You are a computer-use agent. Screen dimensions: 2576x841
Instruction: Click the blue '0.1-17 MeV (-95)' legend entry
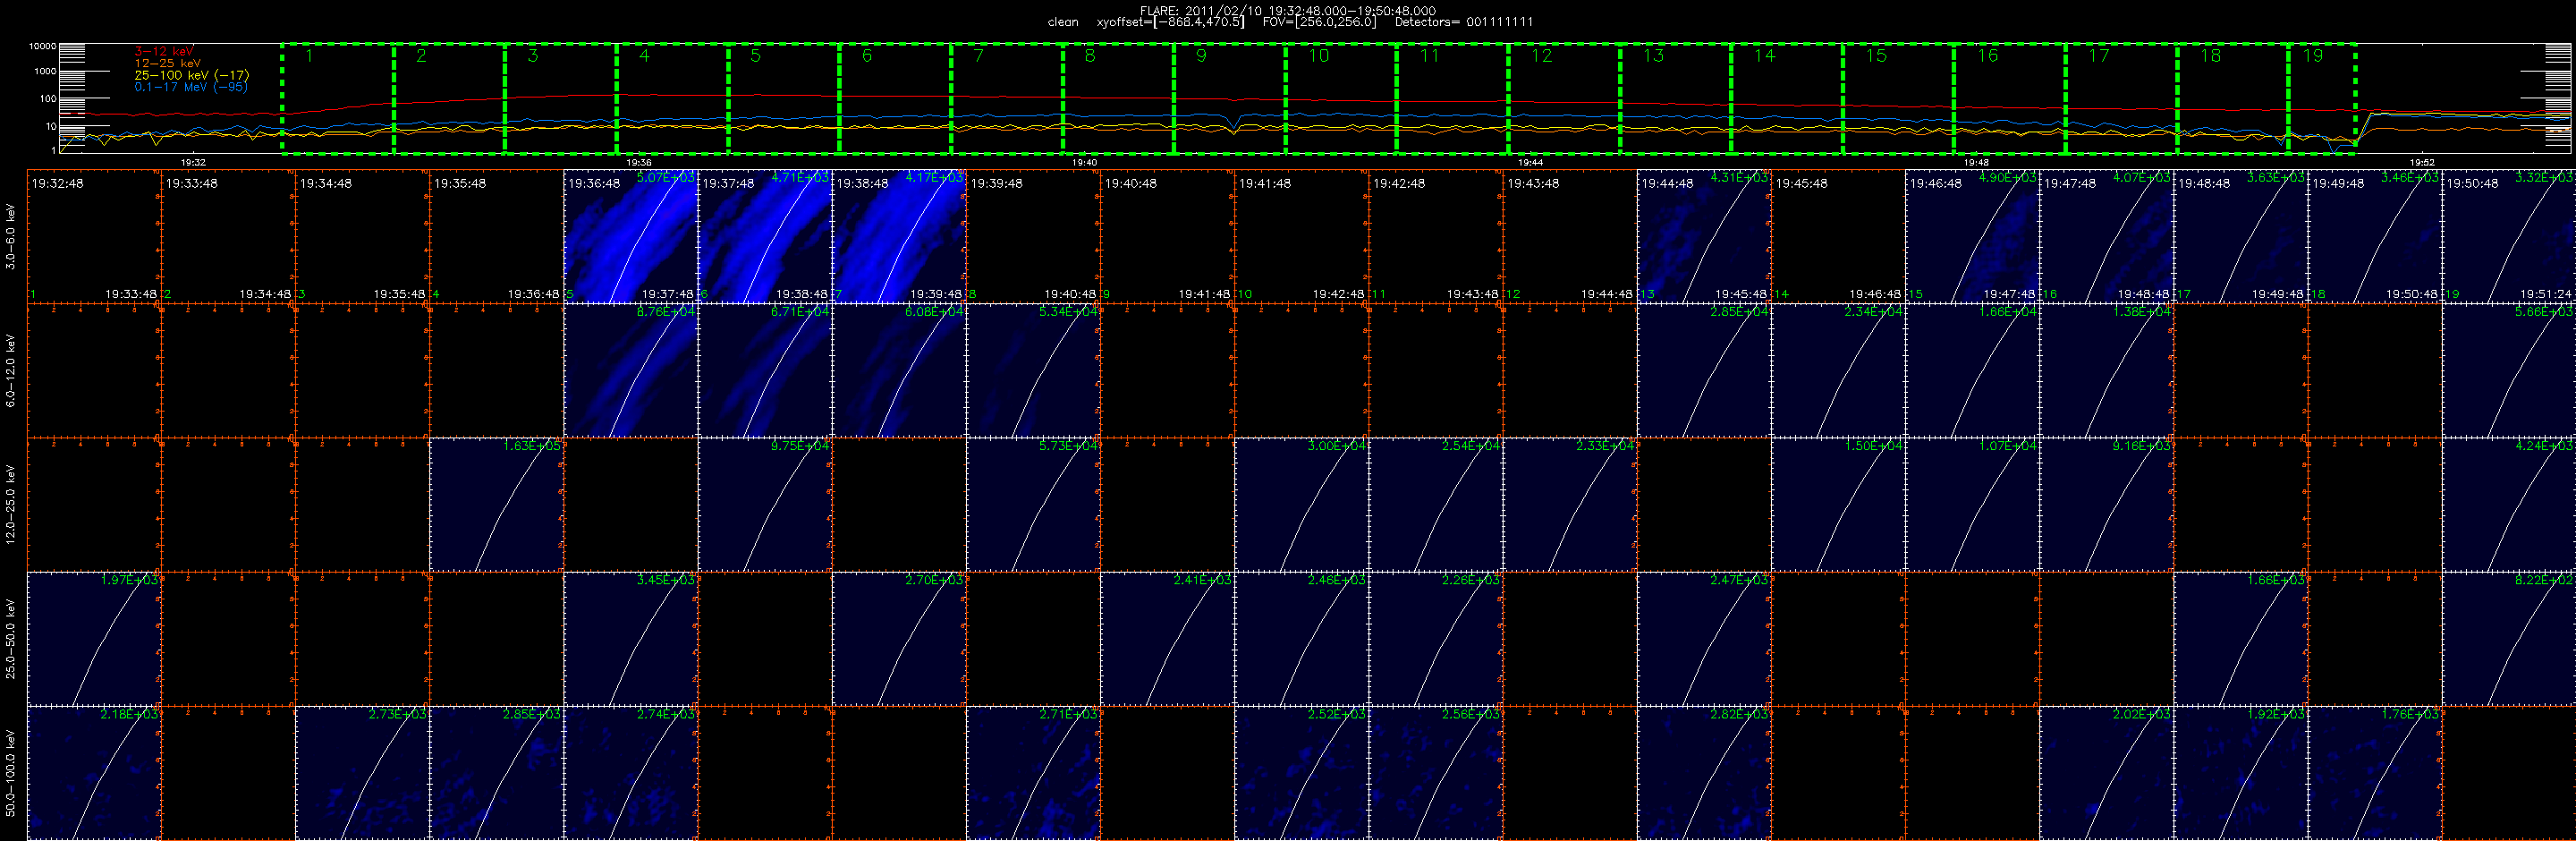(191, 87)
